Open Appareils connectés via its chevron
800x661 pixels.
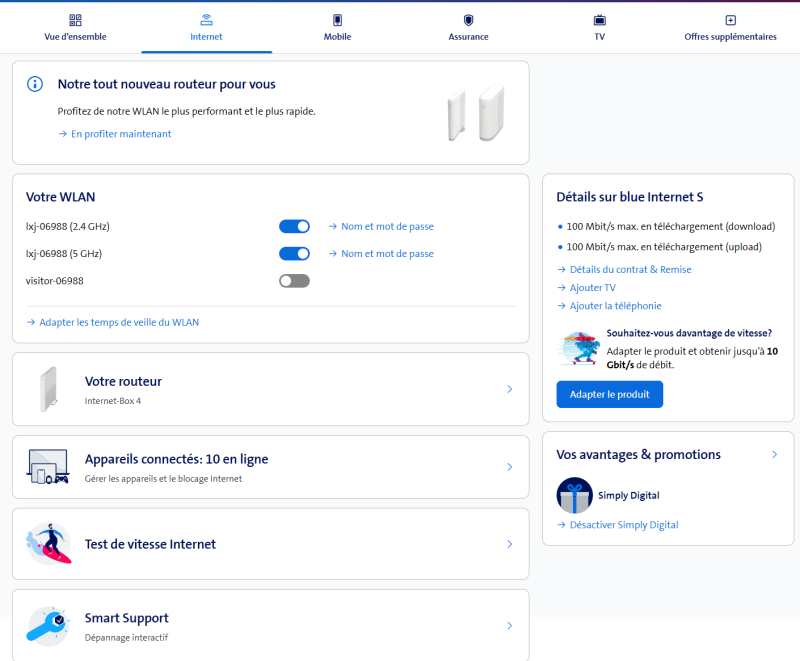tap(509, 467)
